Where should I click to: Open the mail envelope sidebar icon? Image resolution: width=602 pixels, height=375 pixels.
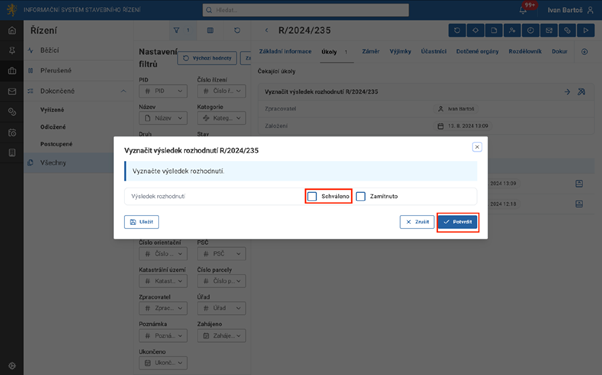click(12, 91)
